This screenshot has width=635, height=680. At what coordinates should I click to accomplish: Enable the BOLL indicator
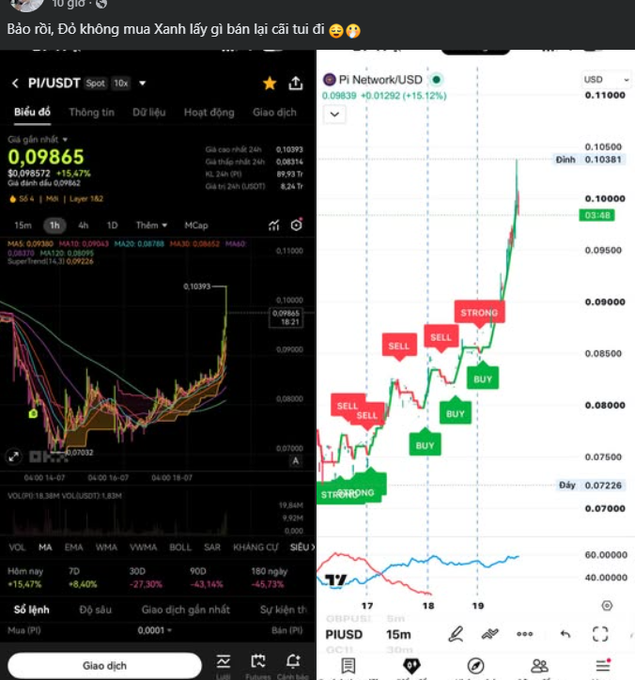pos(180,547)
